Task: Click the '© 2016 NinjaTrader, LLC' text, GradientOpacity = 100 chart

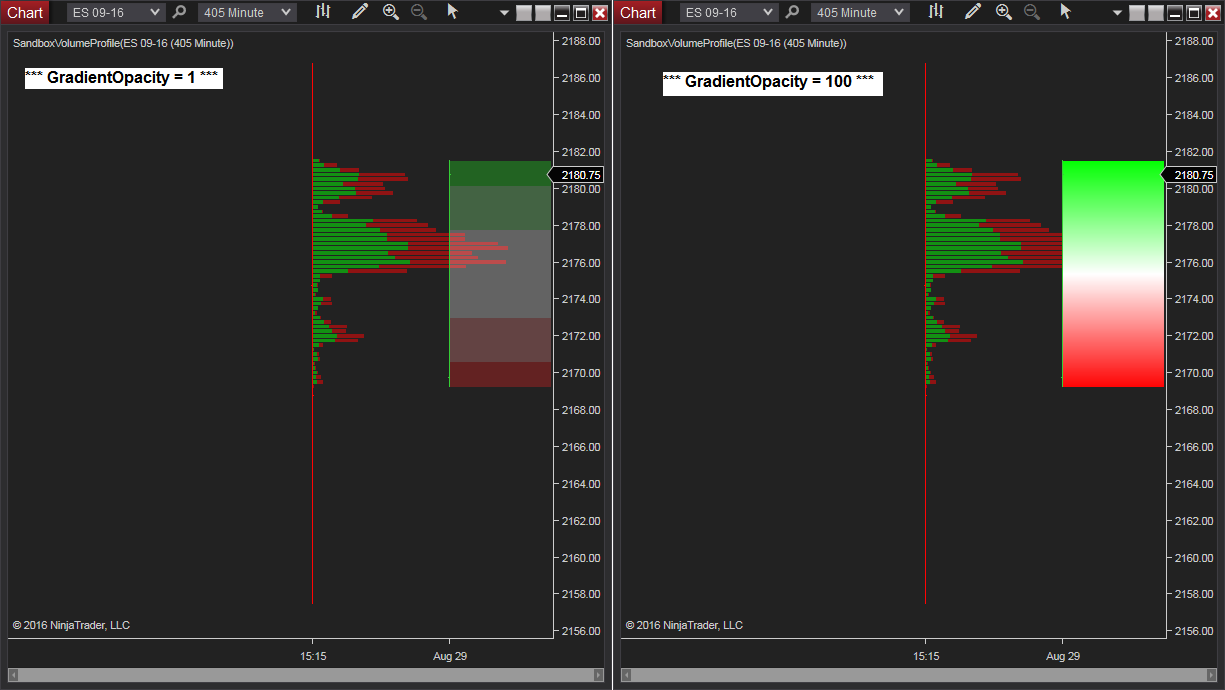Action: (684, 625)
